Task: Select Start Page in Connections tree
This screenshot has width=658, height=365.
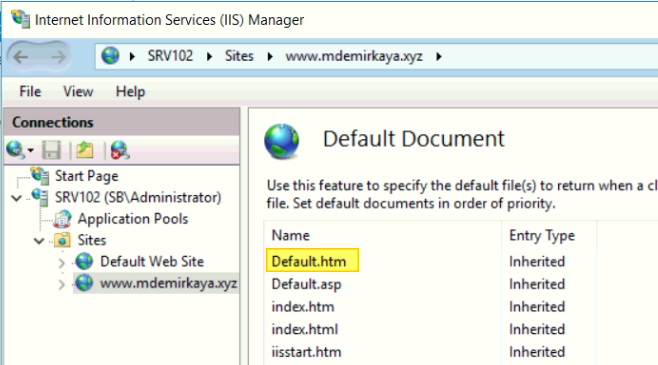Action: pos(86,176)
